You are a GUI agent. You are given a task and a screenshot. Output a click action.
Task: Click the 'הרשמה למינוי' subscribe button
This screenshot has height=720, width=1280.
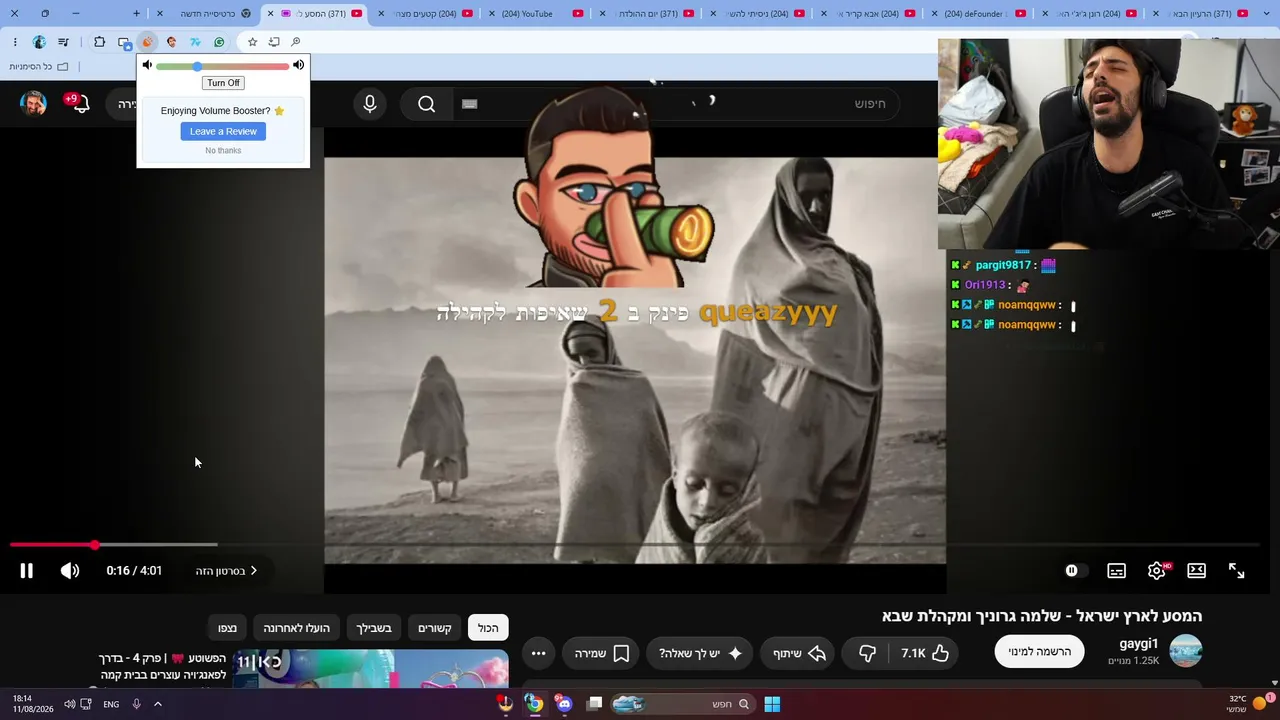[x=1040, y=652]
